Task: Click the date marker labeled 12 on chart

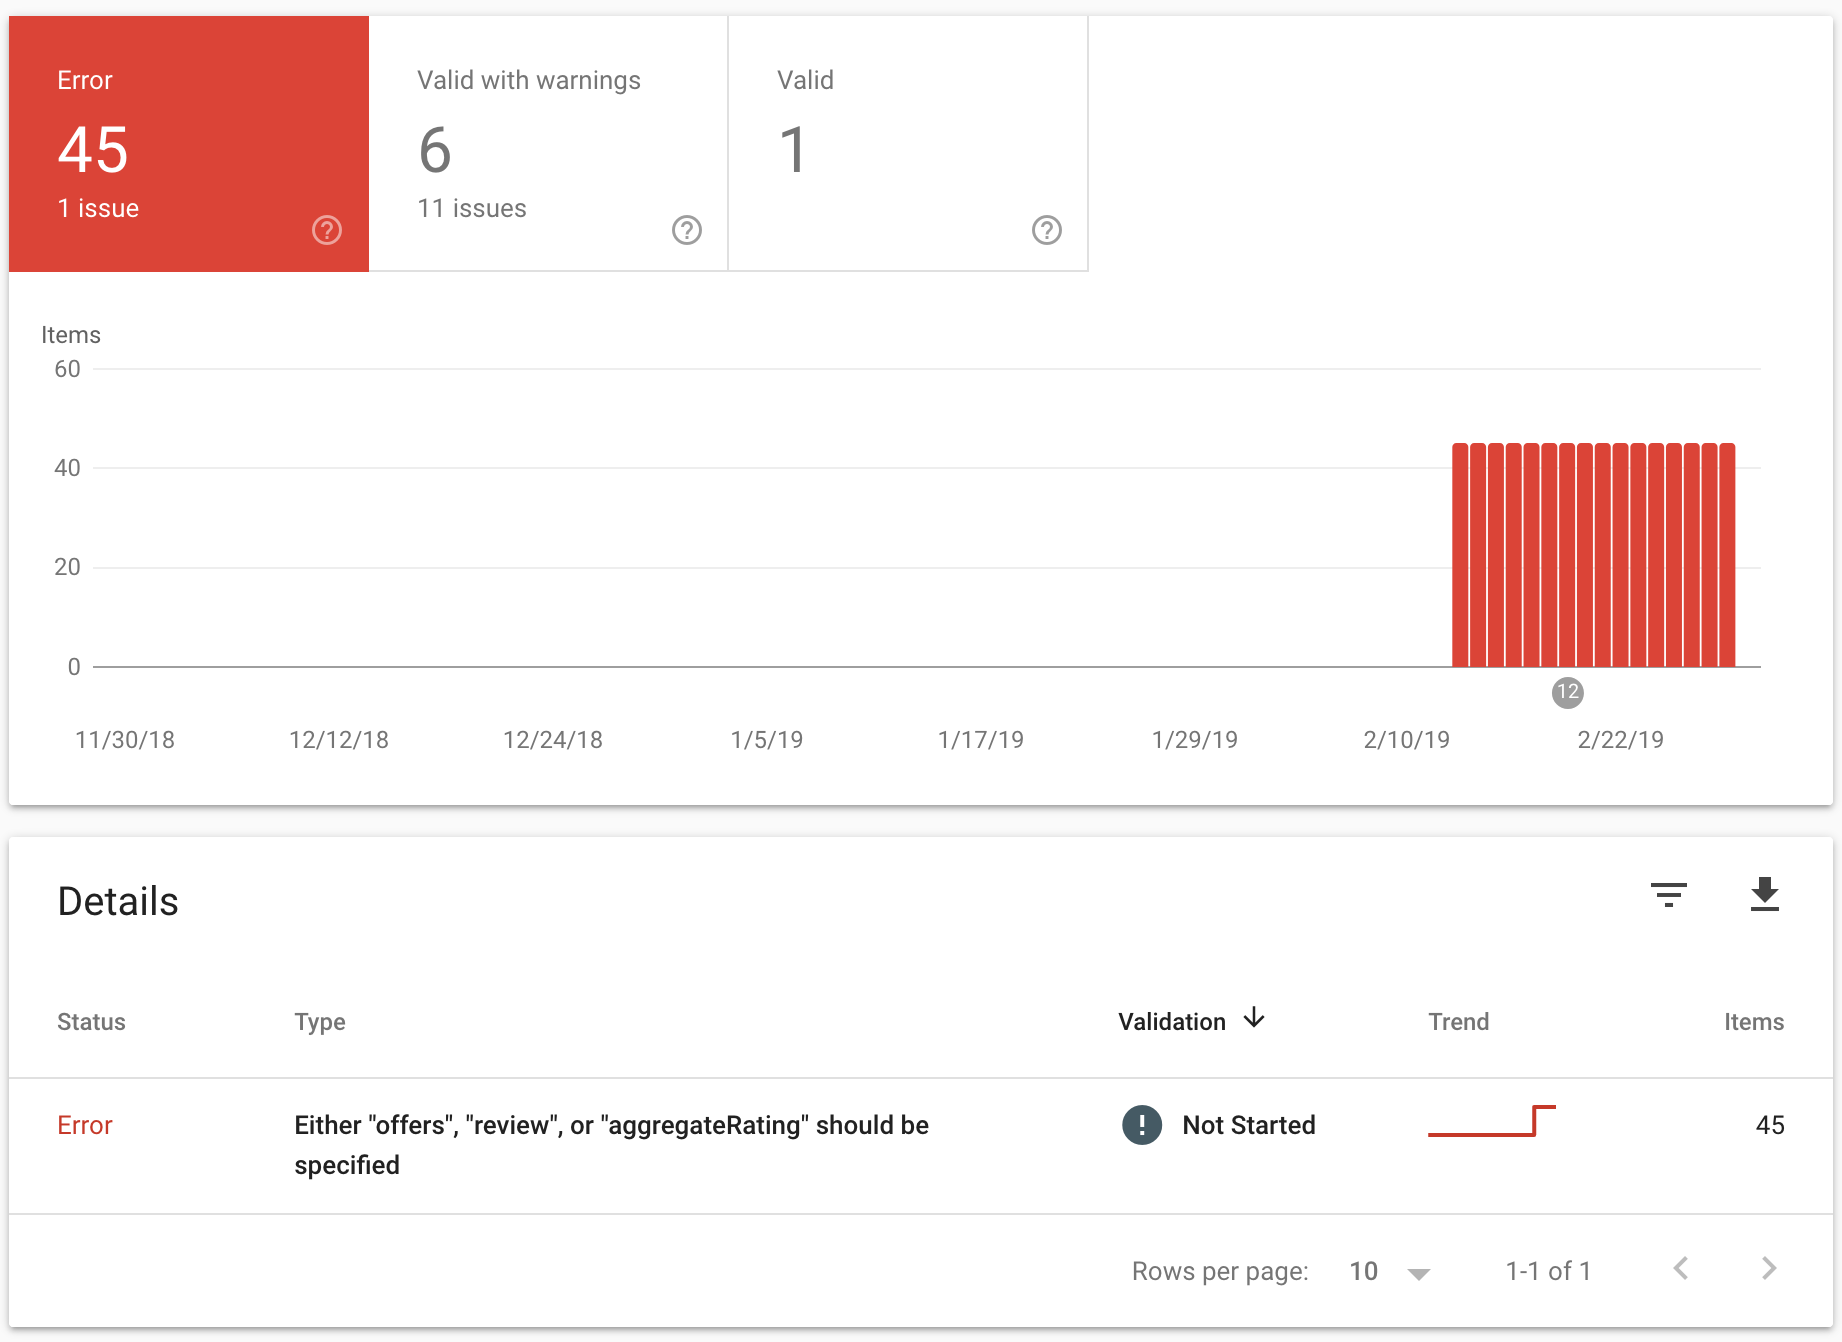Action: pos(1567,692)
